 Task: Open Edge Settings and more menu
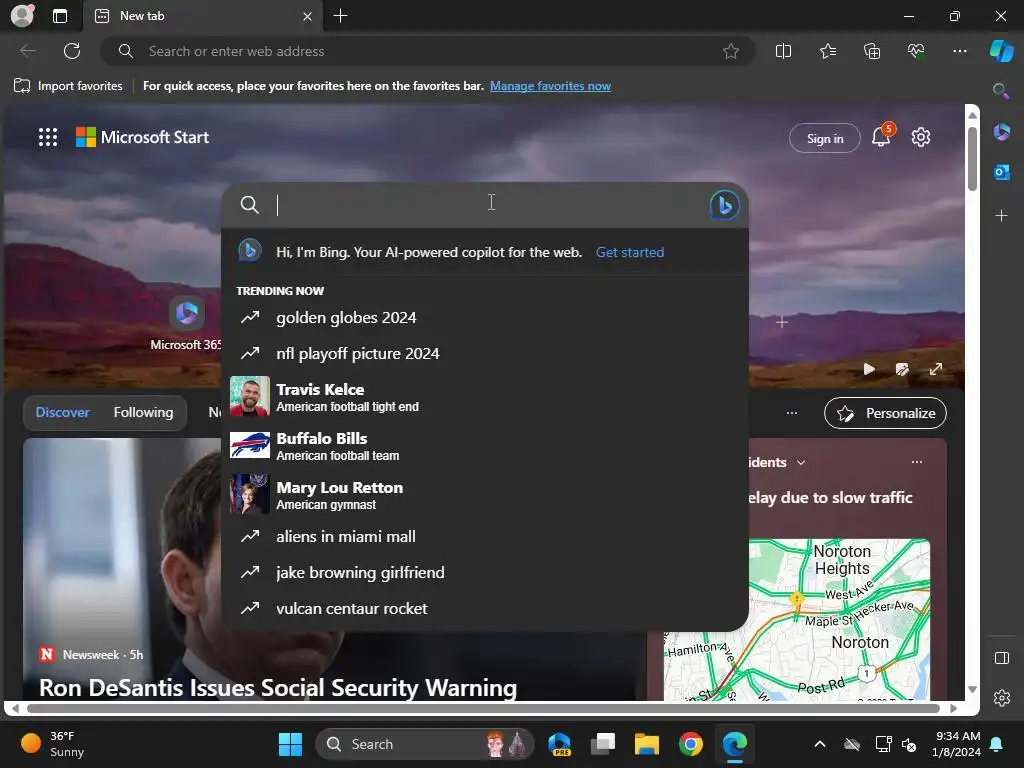[959, 51]
